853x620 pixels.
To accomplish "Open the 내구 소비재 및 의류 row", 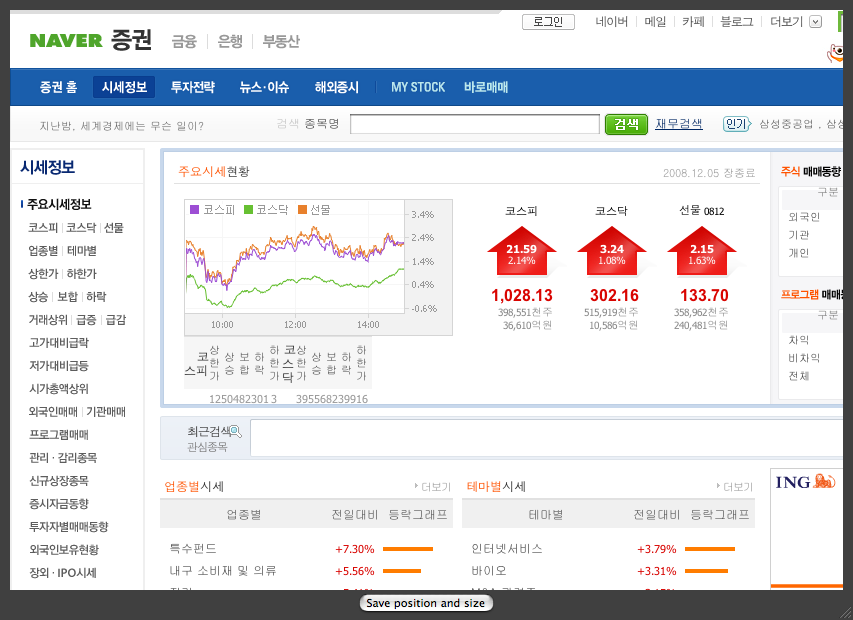I will click(223, 571).
